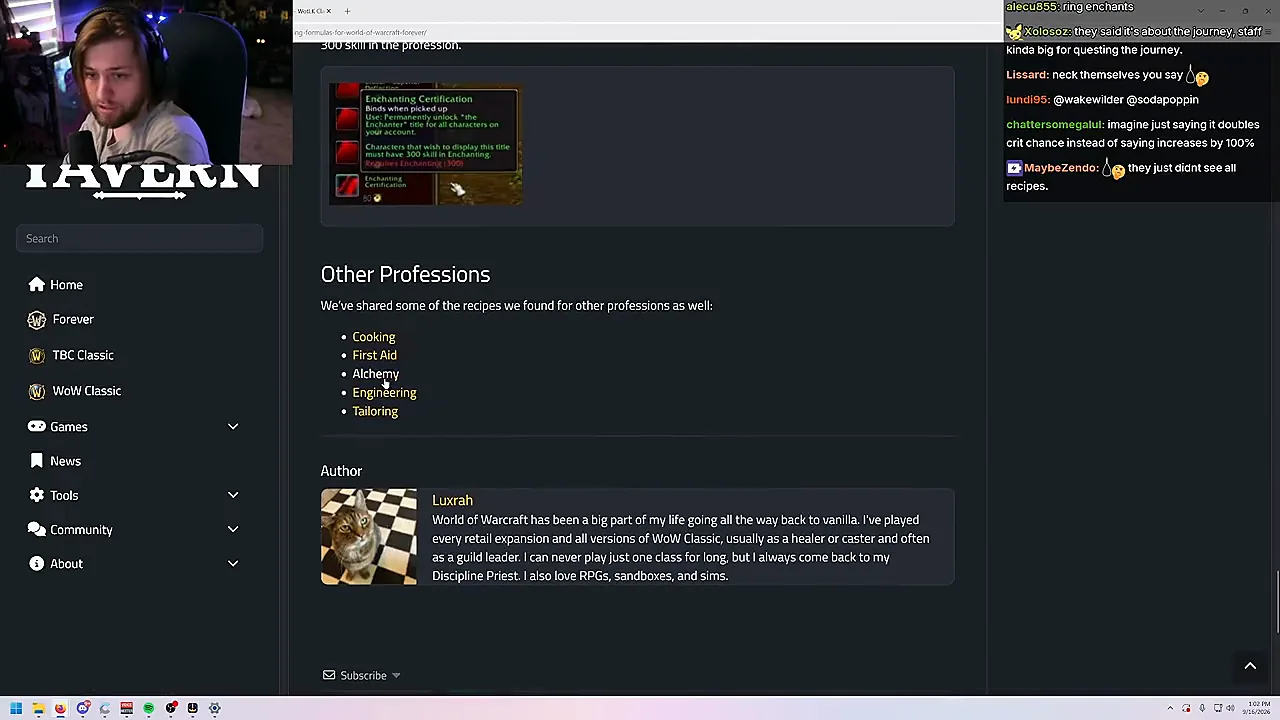The width and height of the screenshot is (1280, 720).
Task: Click the TBC Classic logo icon
Action: pyautogui.click(x=37, y=355)
